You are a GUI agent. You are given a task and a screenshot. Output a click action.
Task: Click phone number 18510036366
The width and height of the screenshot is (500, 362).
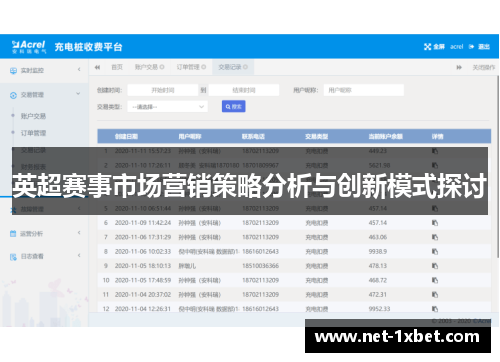pos(260,266)
